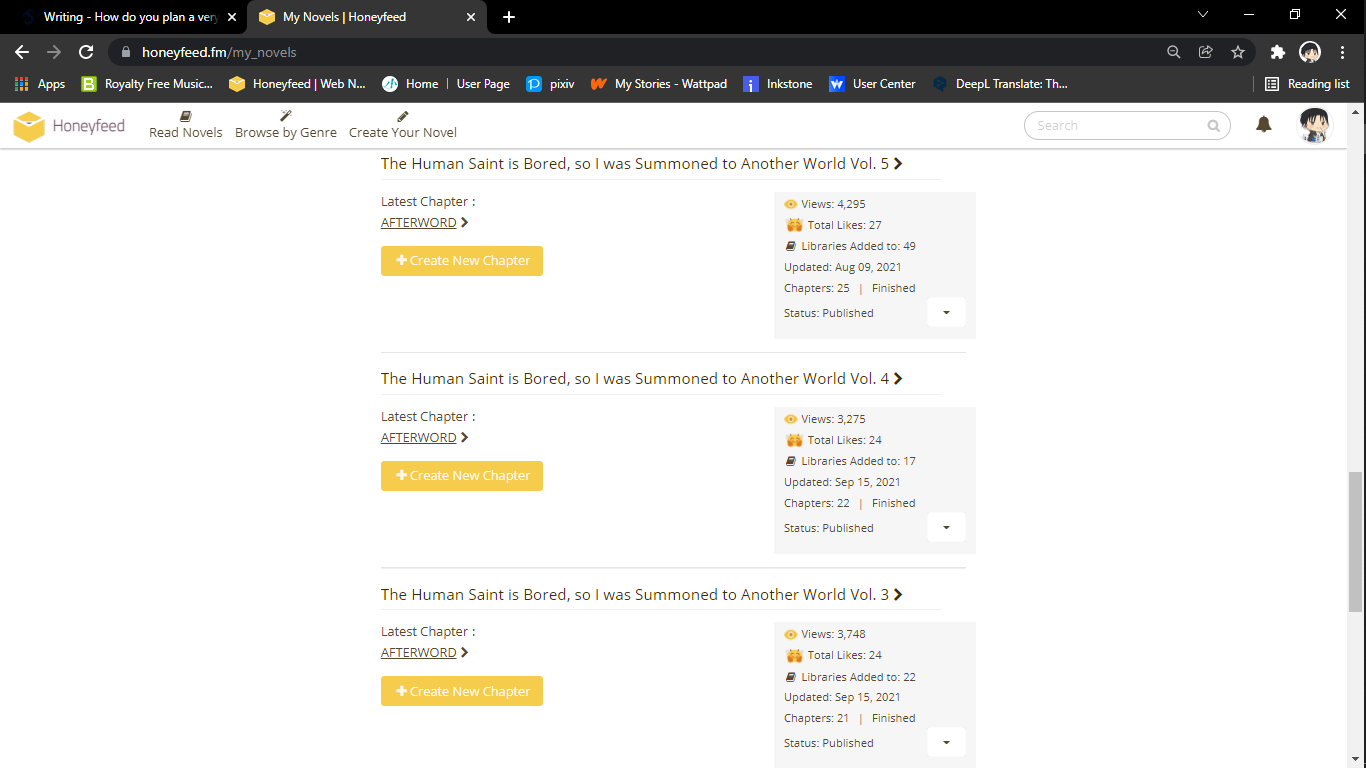1366x768 pixels.
Task: Open the pixiv bookmark
Action: click(x=550, y=84)
